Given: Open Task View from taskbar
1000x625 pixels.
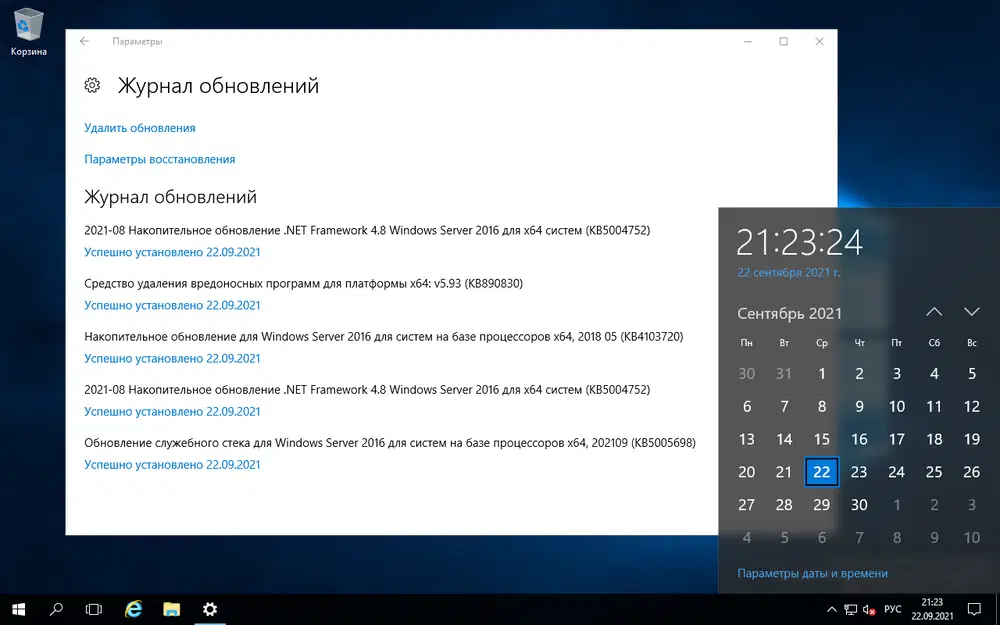Looking at the screenshot, I should coord(94,610).
